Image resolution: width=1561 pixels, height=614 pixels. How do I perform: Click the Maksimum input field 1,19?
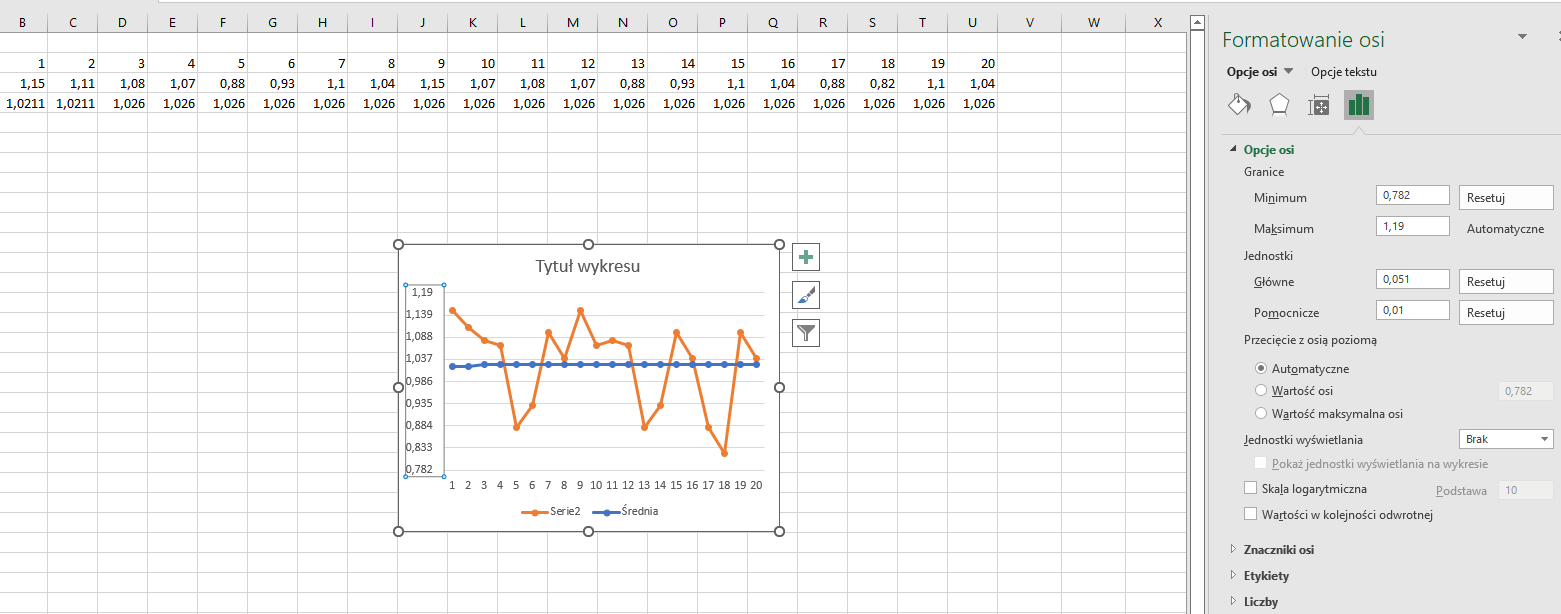click(1413, 227)
